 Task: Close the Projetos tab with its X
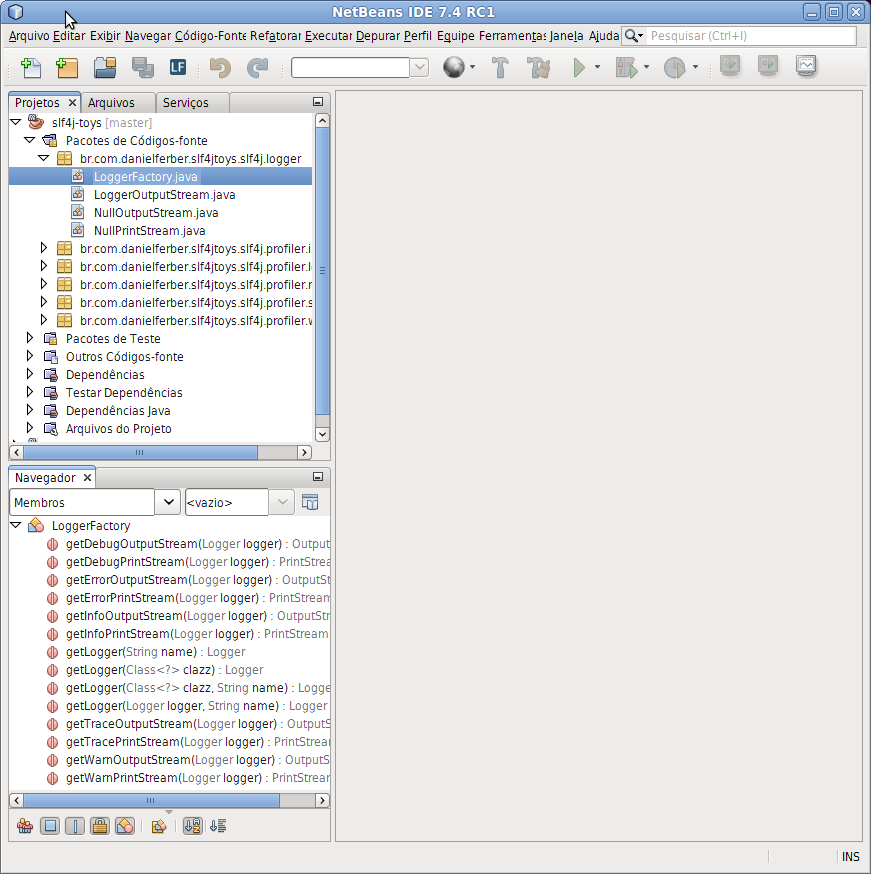tap(72, 103)
